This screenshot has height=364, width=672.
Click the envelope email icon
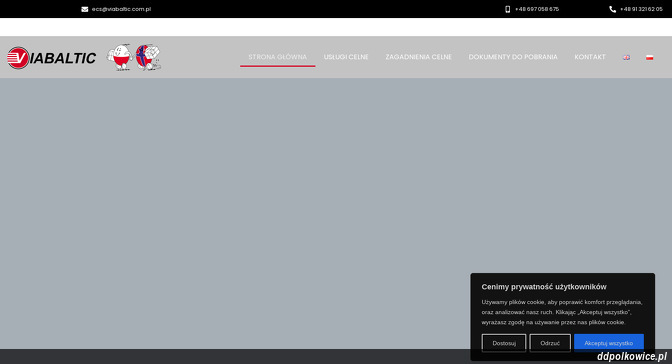84,9
